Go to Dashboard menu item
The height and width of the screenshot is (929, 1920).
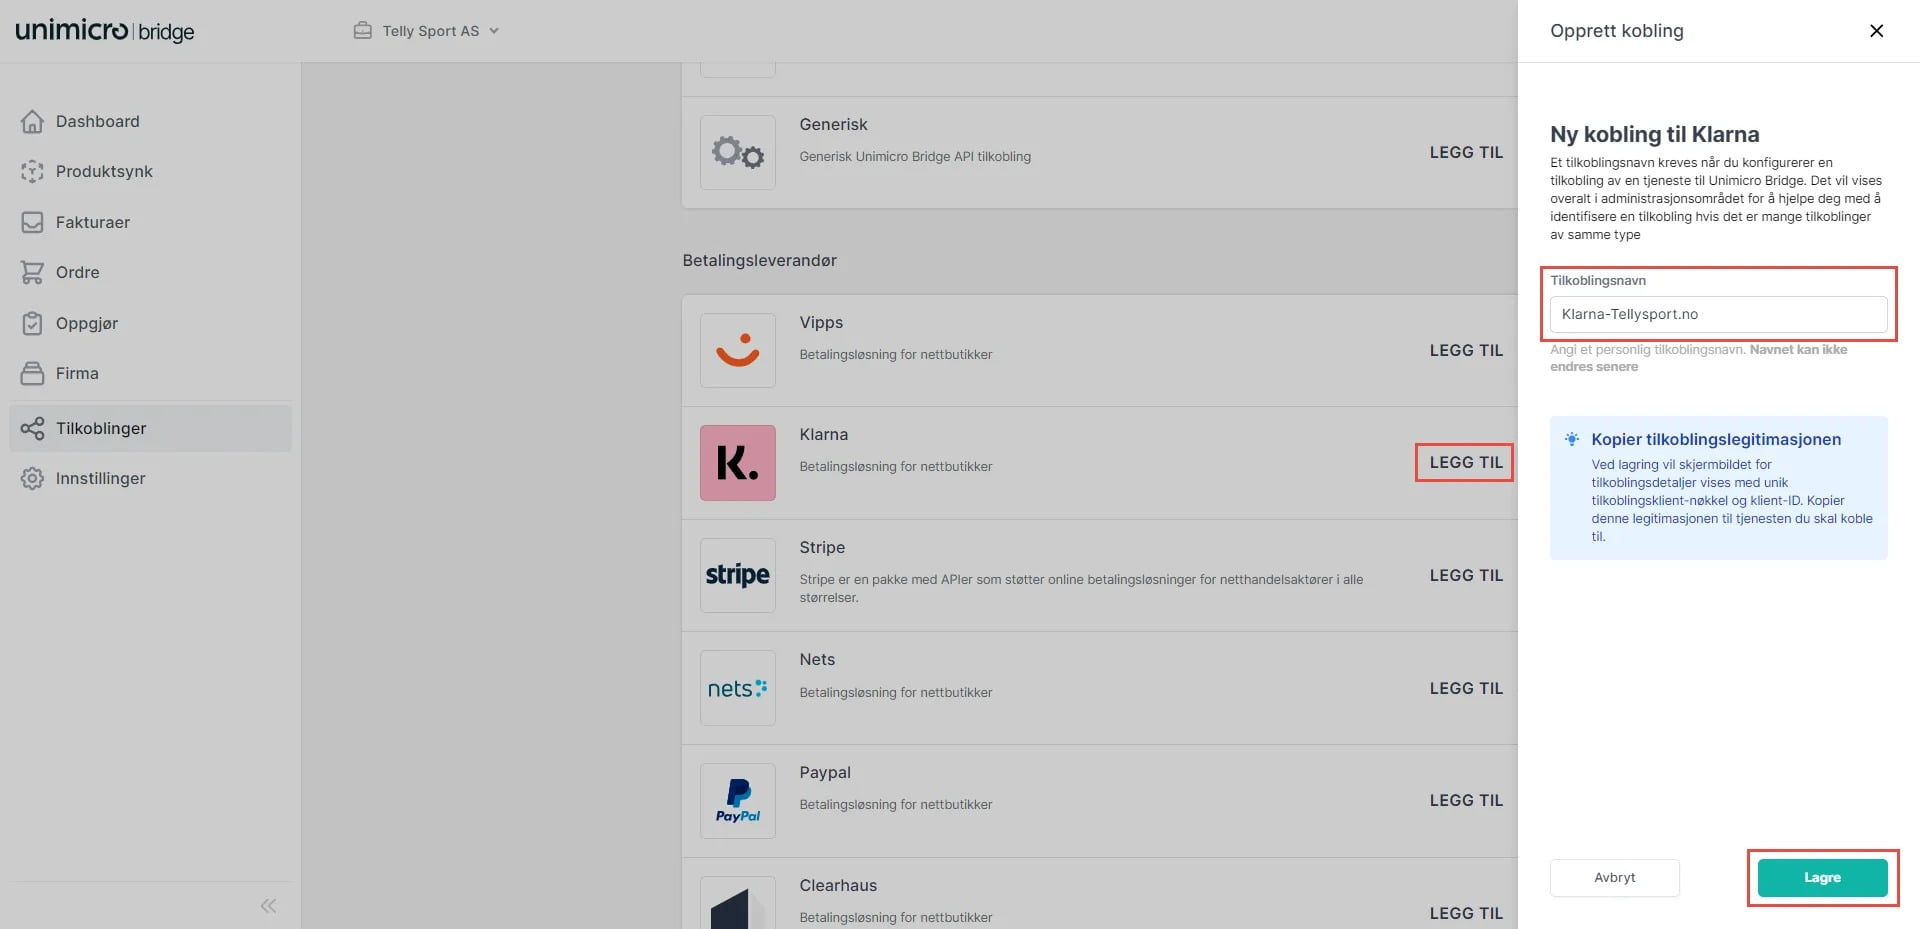coord(150,121)
